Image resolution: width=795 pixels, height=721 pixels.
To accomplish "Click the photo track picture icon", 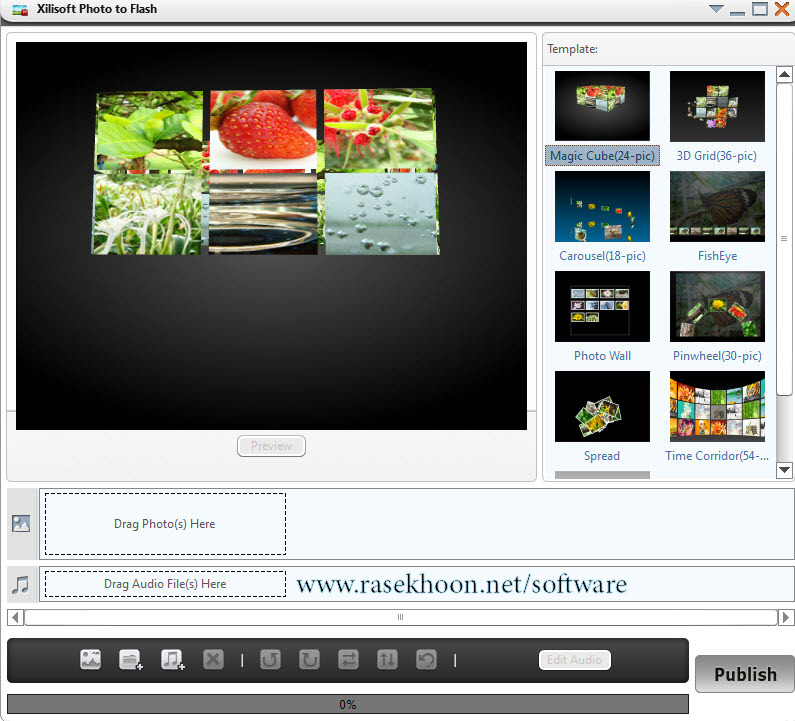I will 21,523.
